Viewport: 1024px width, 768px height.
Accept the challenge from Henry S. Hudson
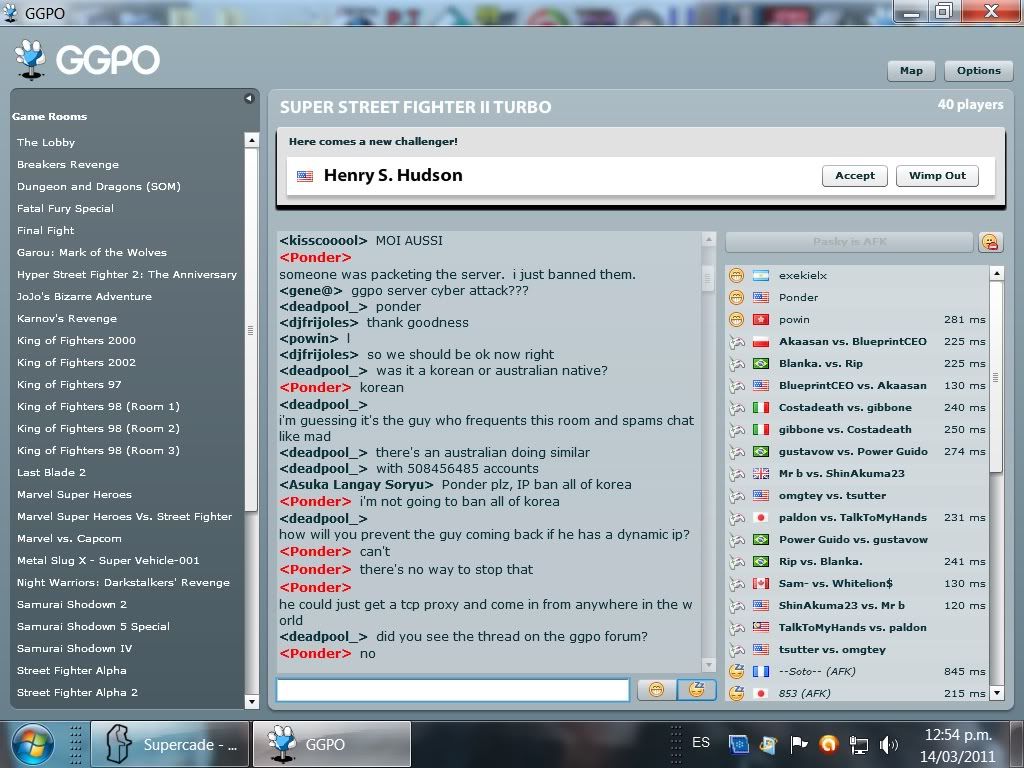tap(854, 176)
